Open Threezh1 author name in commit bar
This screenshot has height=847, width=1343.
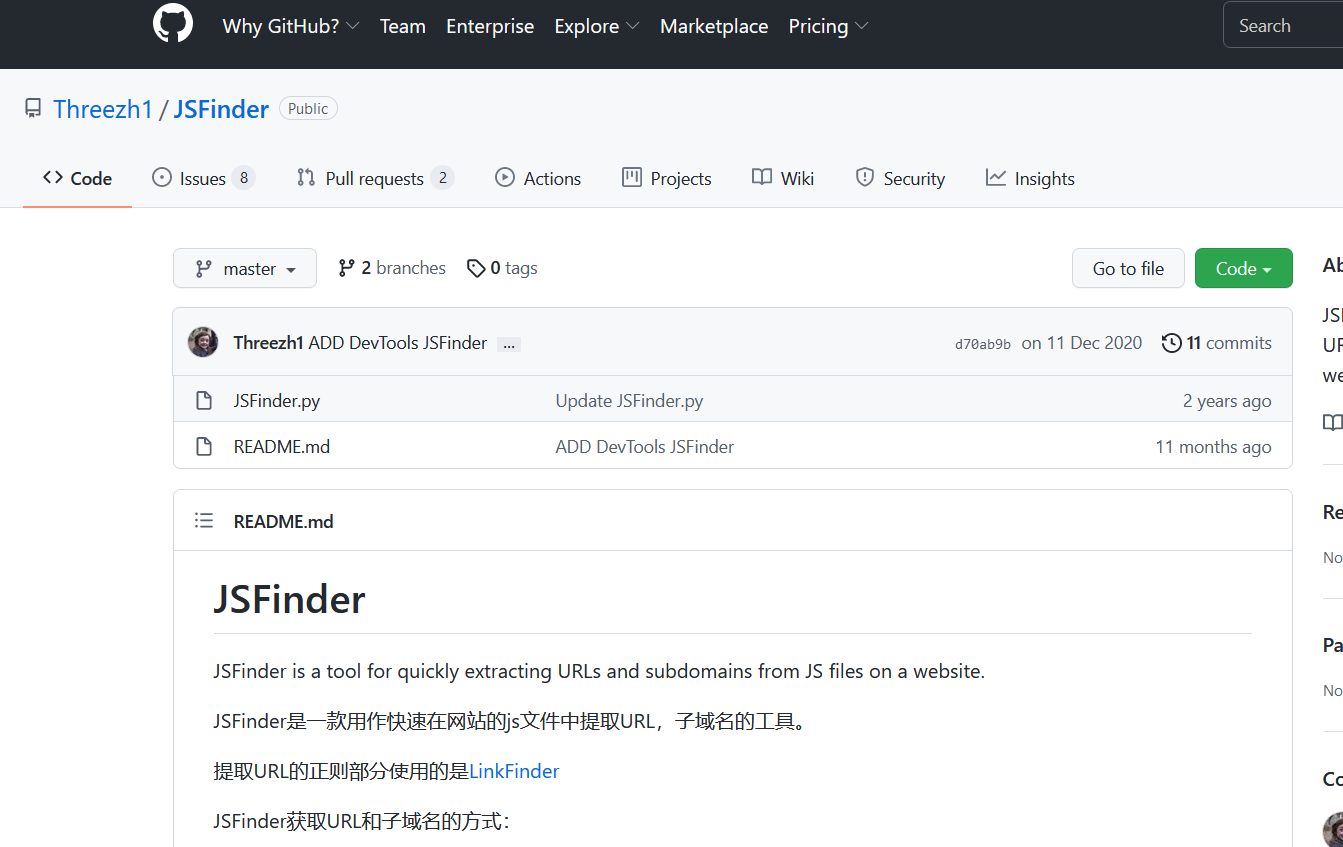pos(268,343)
